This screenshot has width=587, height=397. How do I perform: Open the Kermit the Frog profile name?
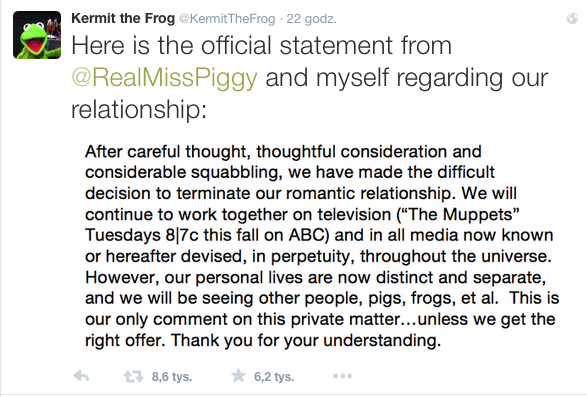click(x=123, y=18)
